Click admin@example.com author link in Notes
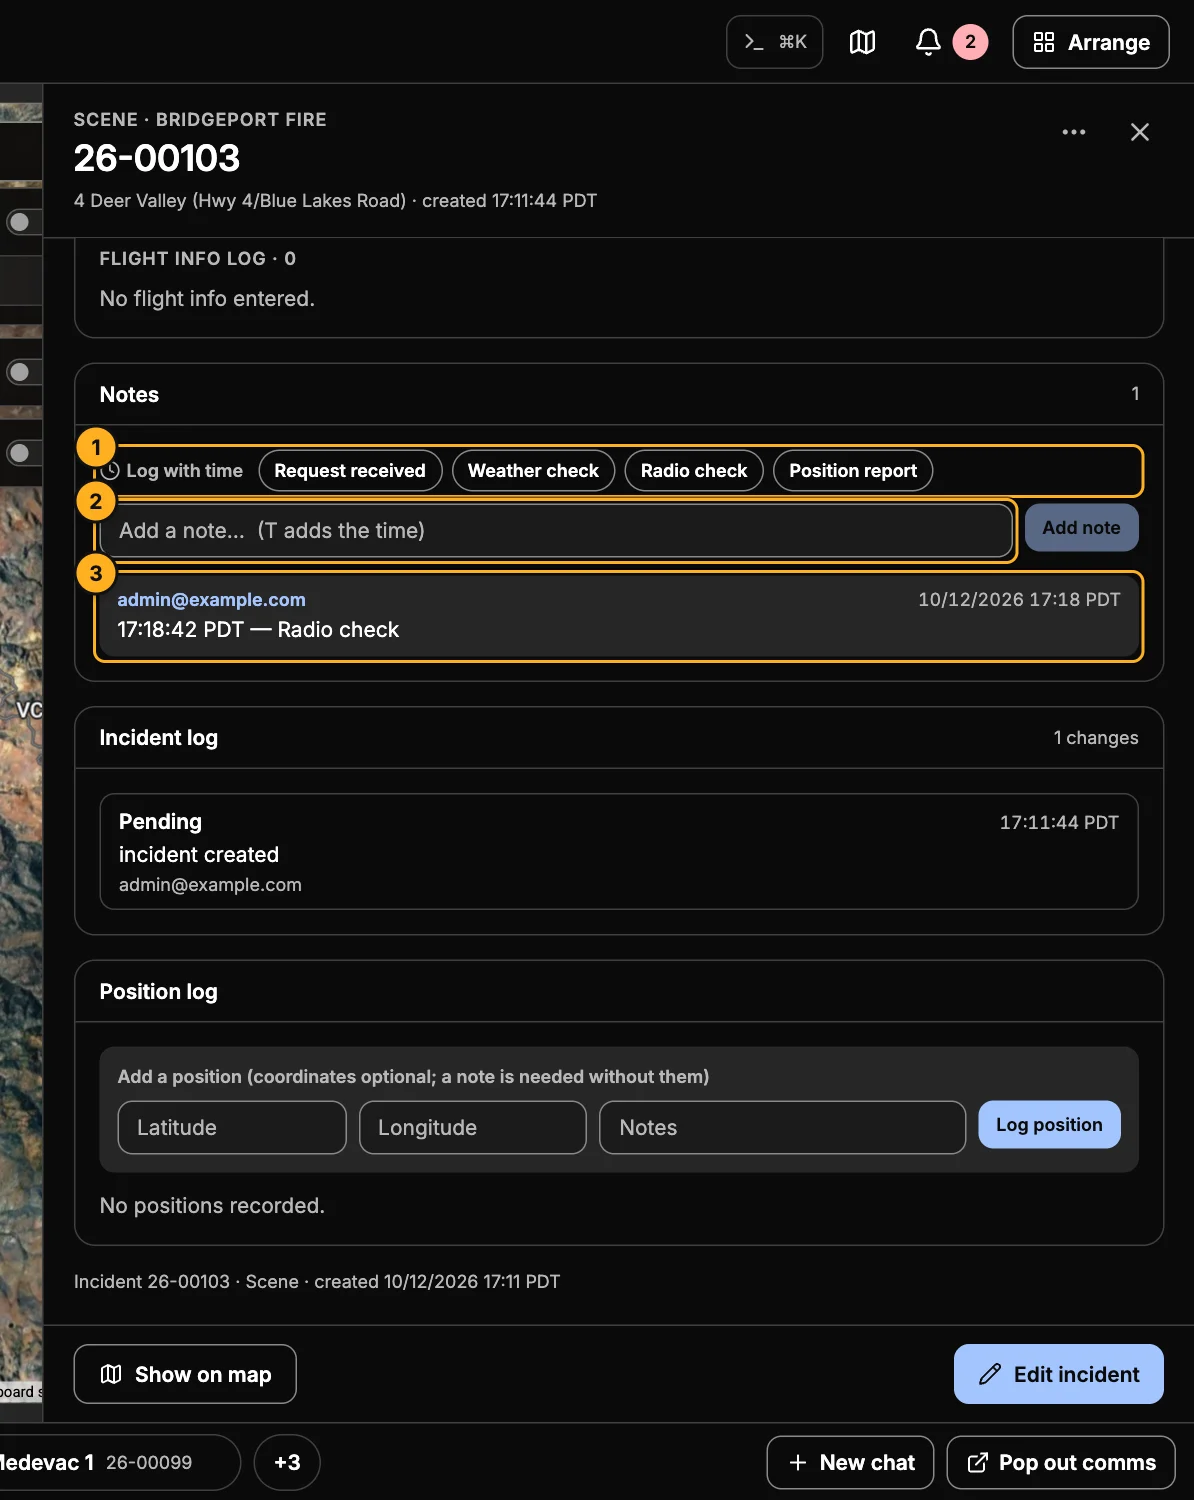The image size is (1194, 1500). (x=211, y=600)
